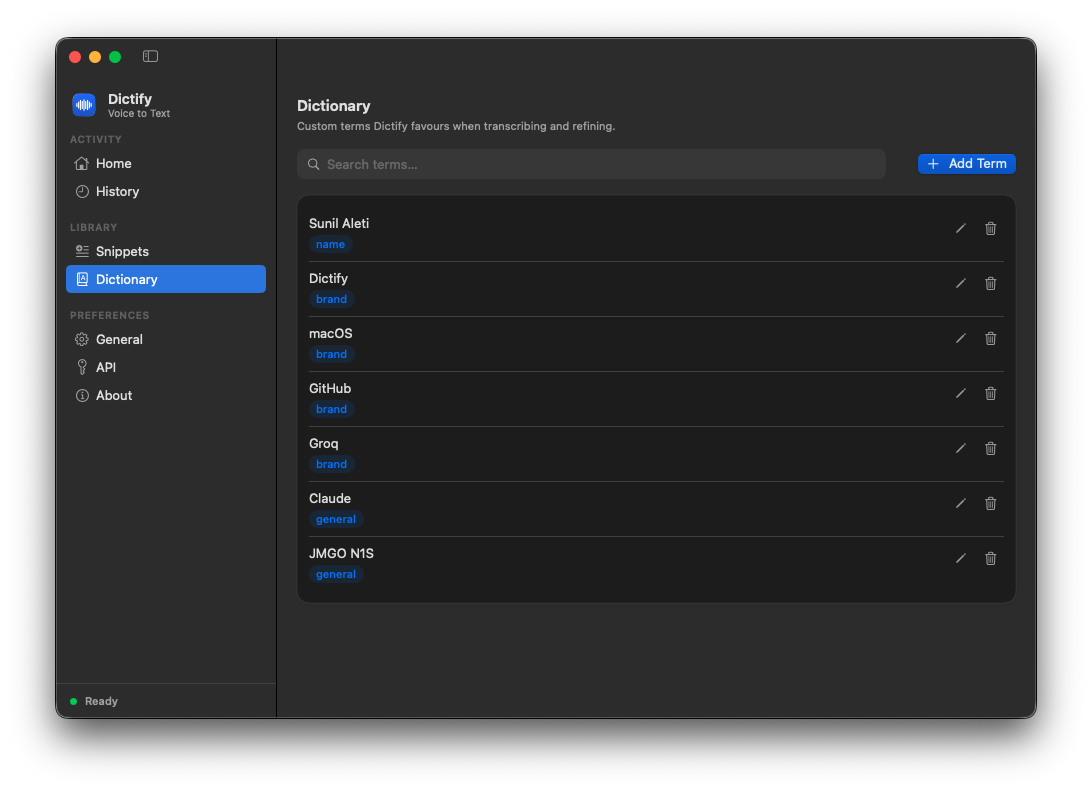Viewport: 1092px width, 792px height.
Task: Click the magnifier icon in search field
Action: (x=313, y=164)
